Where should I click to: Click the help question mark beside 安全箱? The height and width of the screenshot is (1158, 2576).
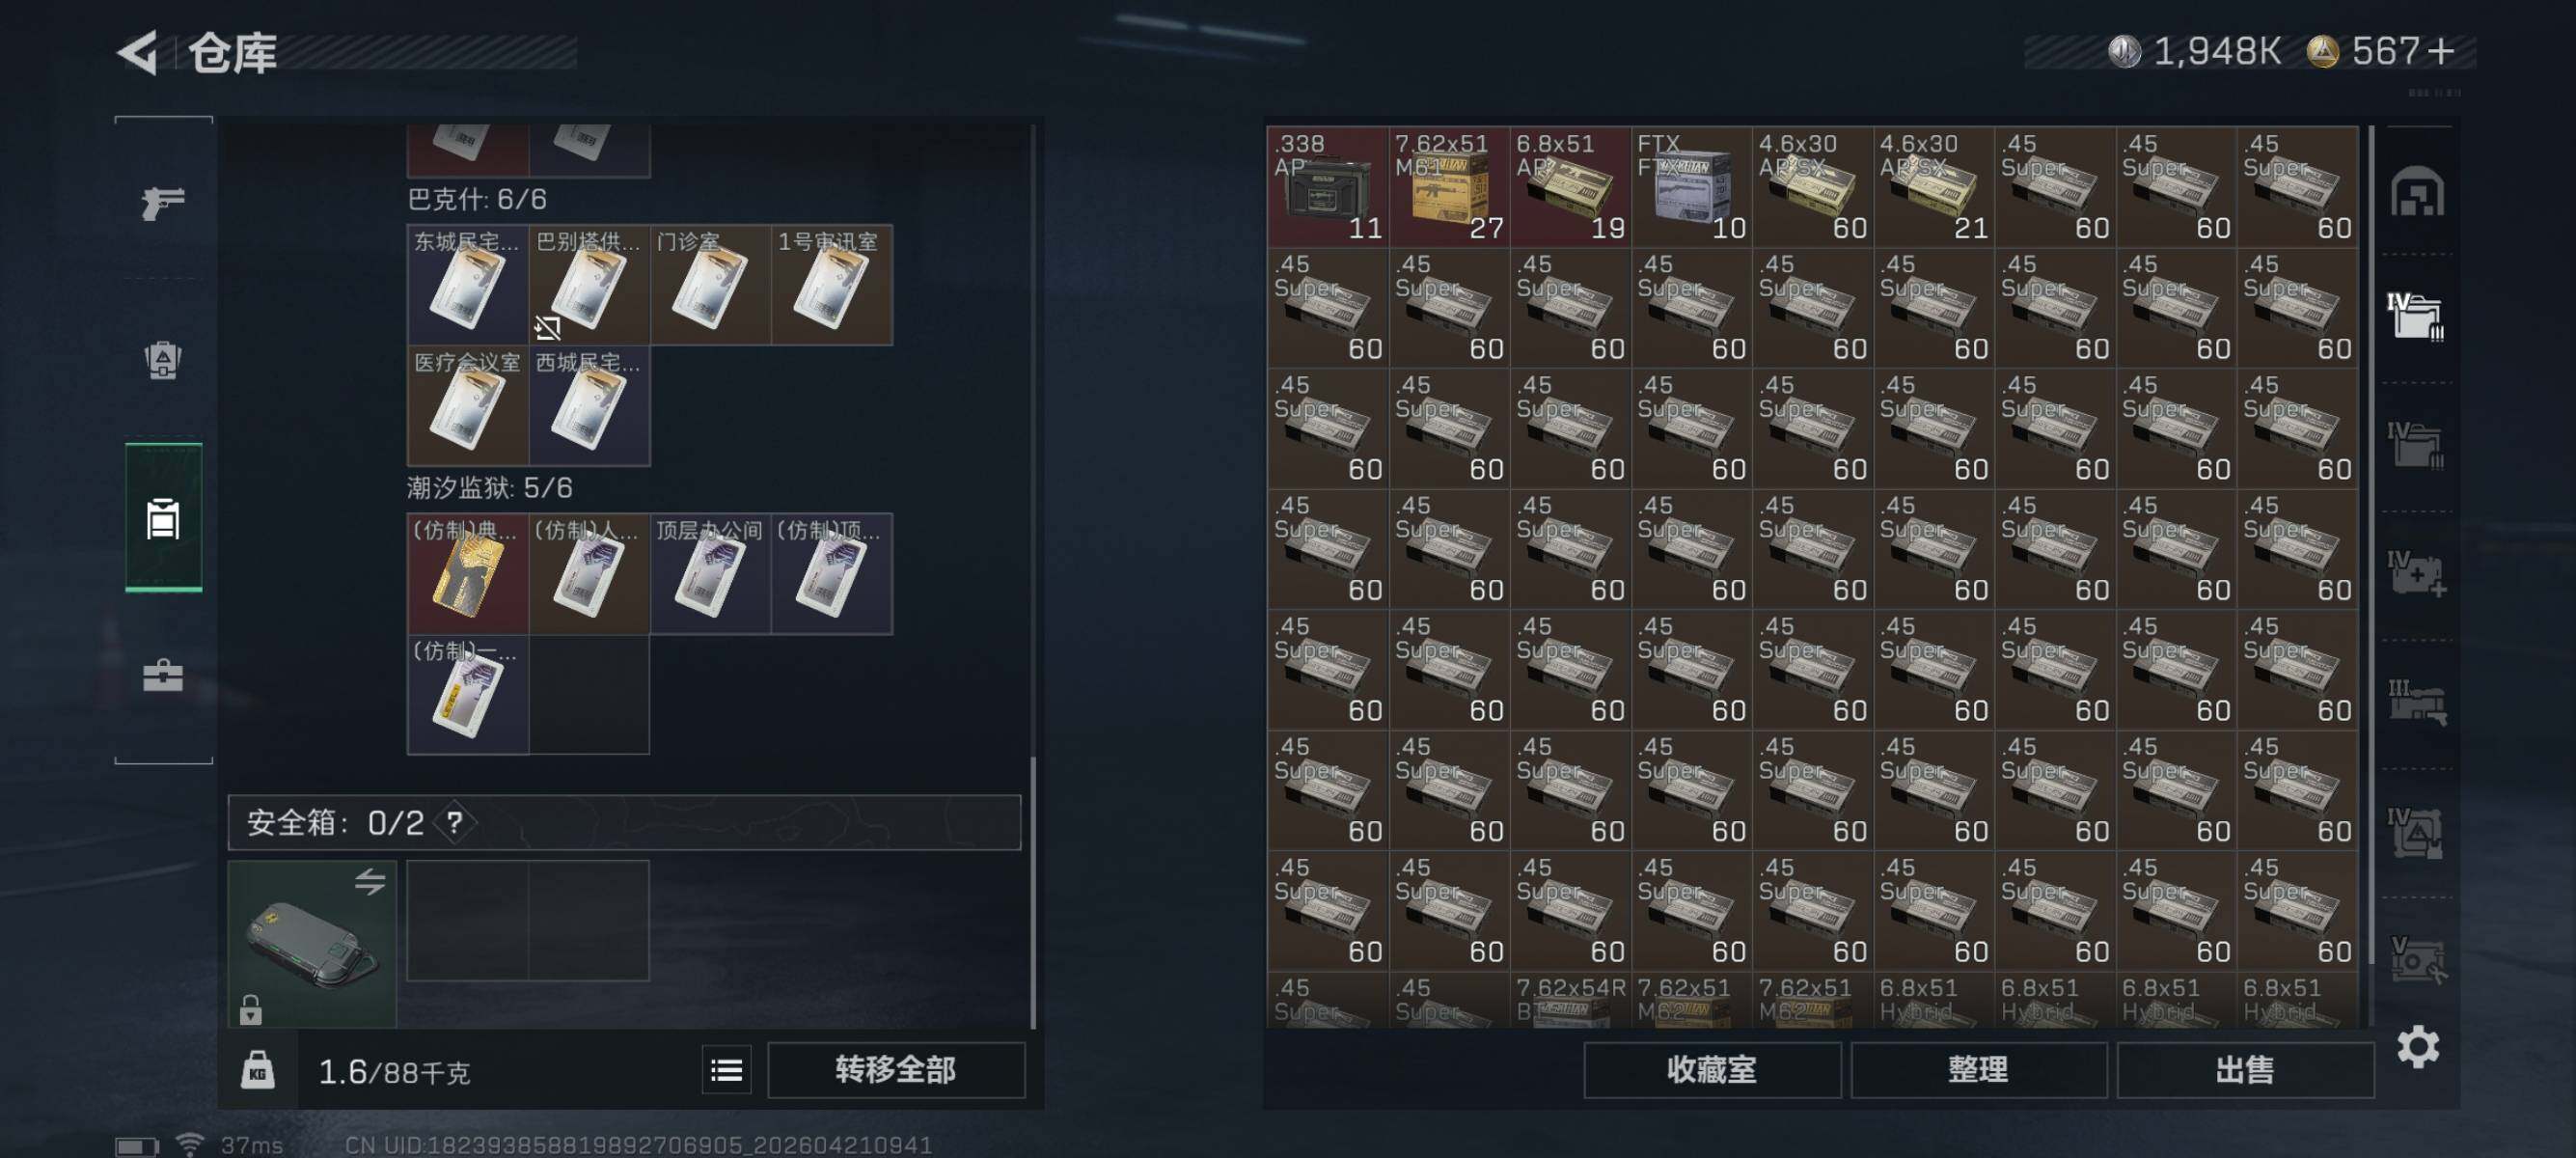[455, 823]
